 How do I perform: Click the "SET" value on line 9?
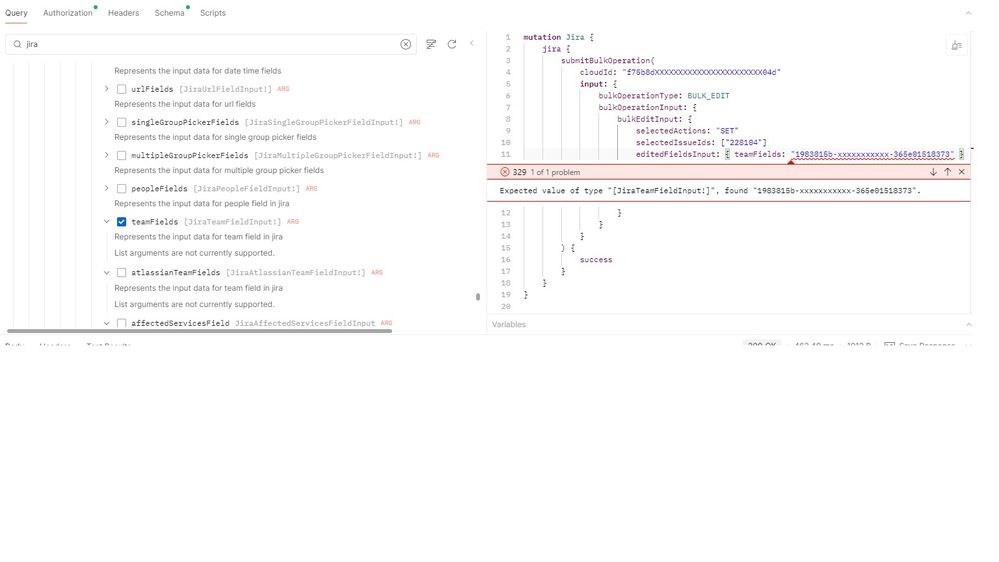727,131
